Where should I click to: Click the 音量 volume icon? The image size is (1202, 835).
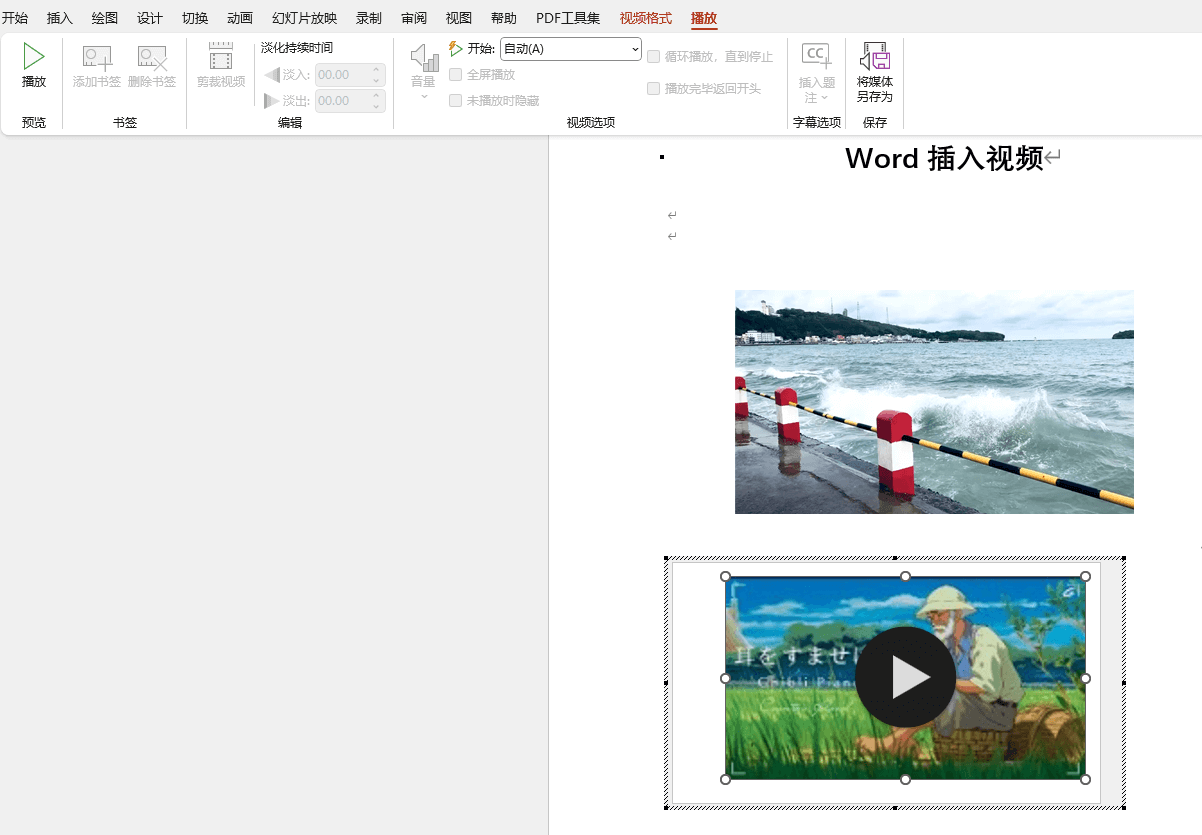(421, 58)
